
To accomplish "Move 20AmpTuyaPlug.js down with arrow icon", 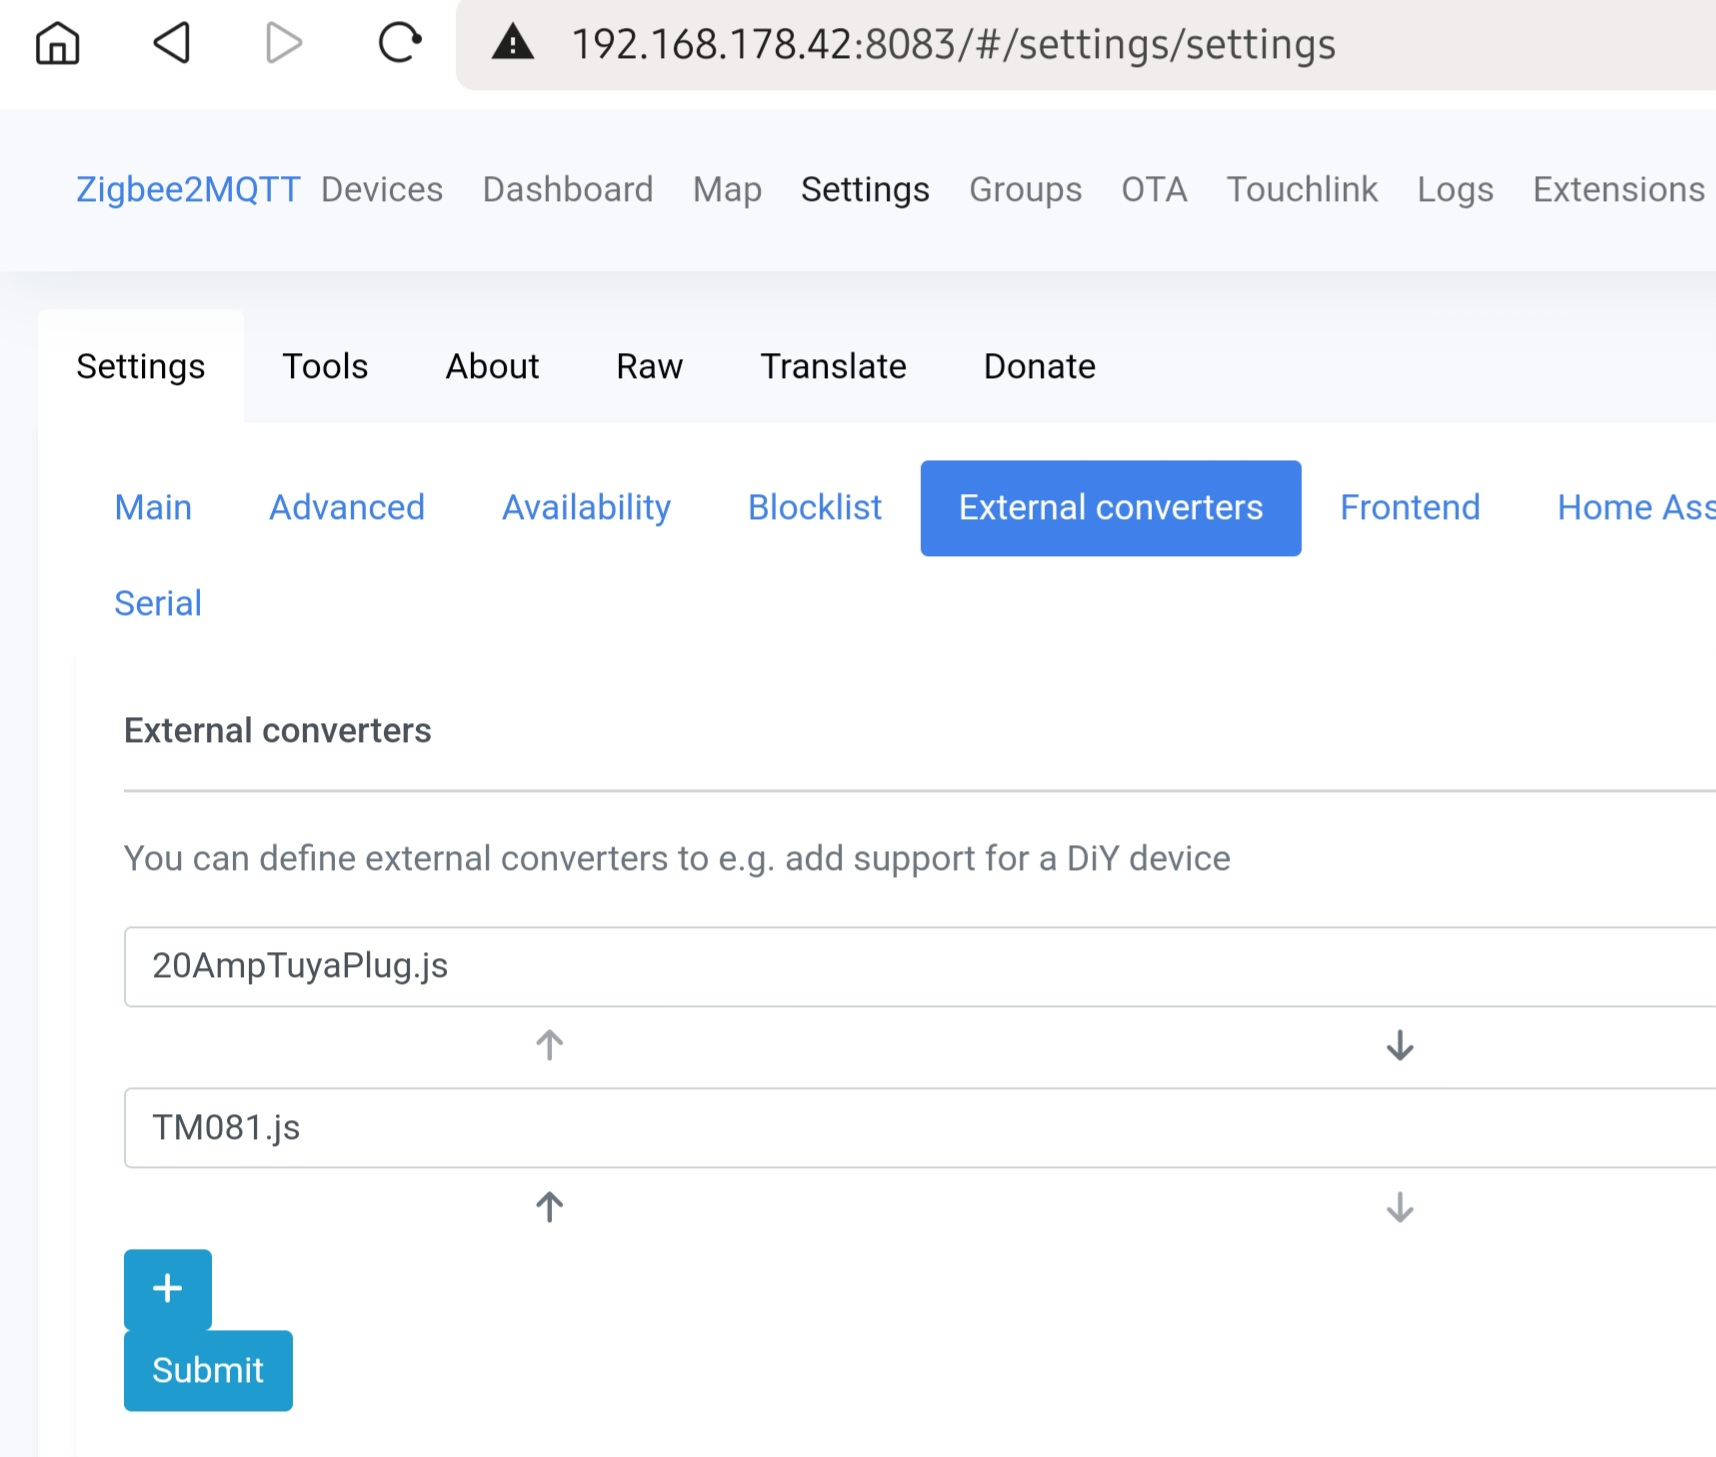I will point(1399,1046).
